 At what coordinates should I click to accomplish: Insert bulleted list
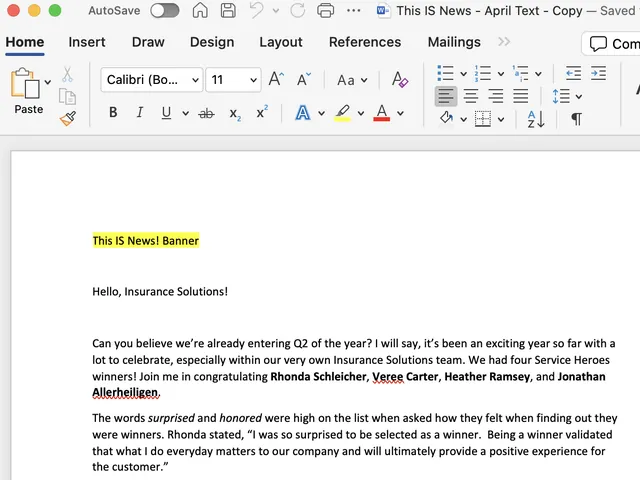click(445, 73)
